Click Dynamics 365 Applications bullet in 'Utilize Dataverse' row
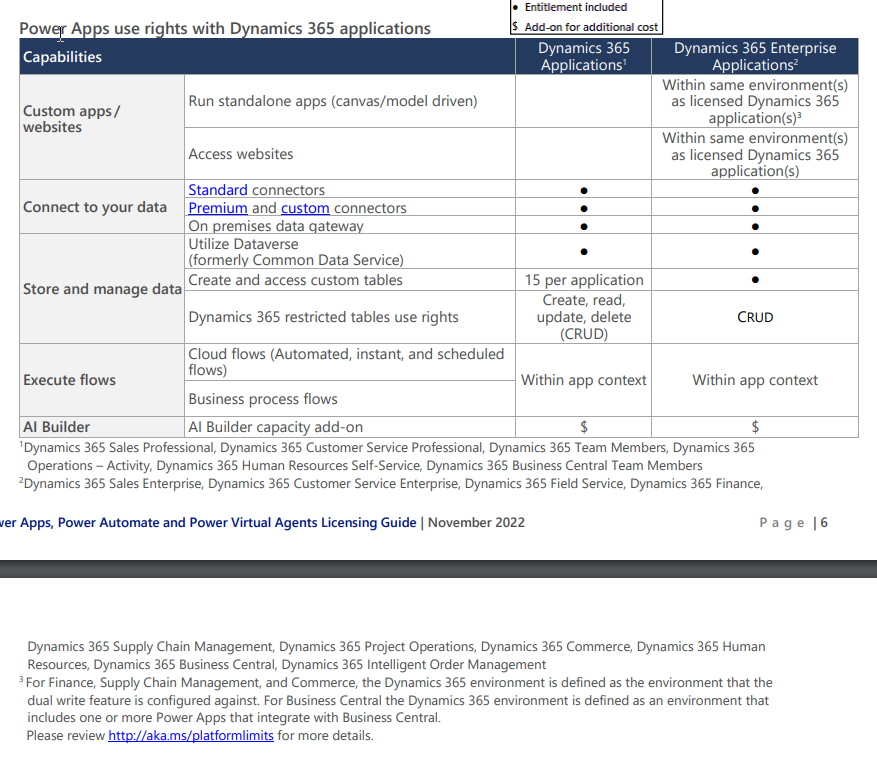Image resolution: width=877 pixels, height=758 pixels. 584,252
